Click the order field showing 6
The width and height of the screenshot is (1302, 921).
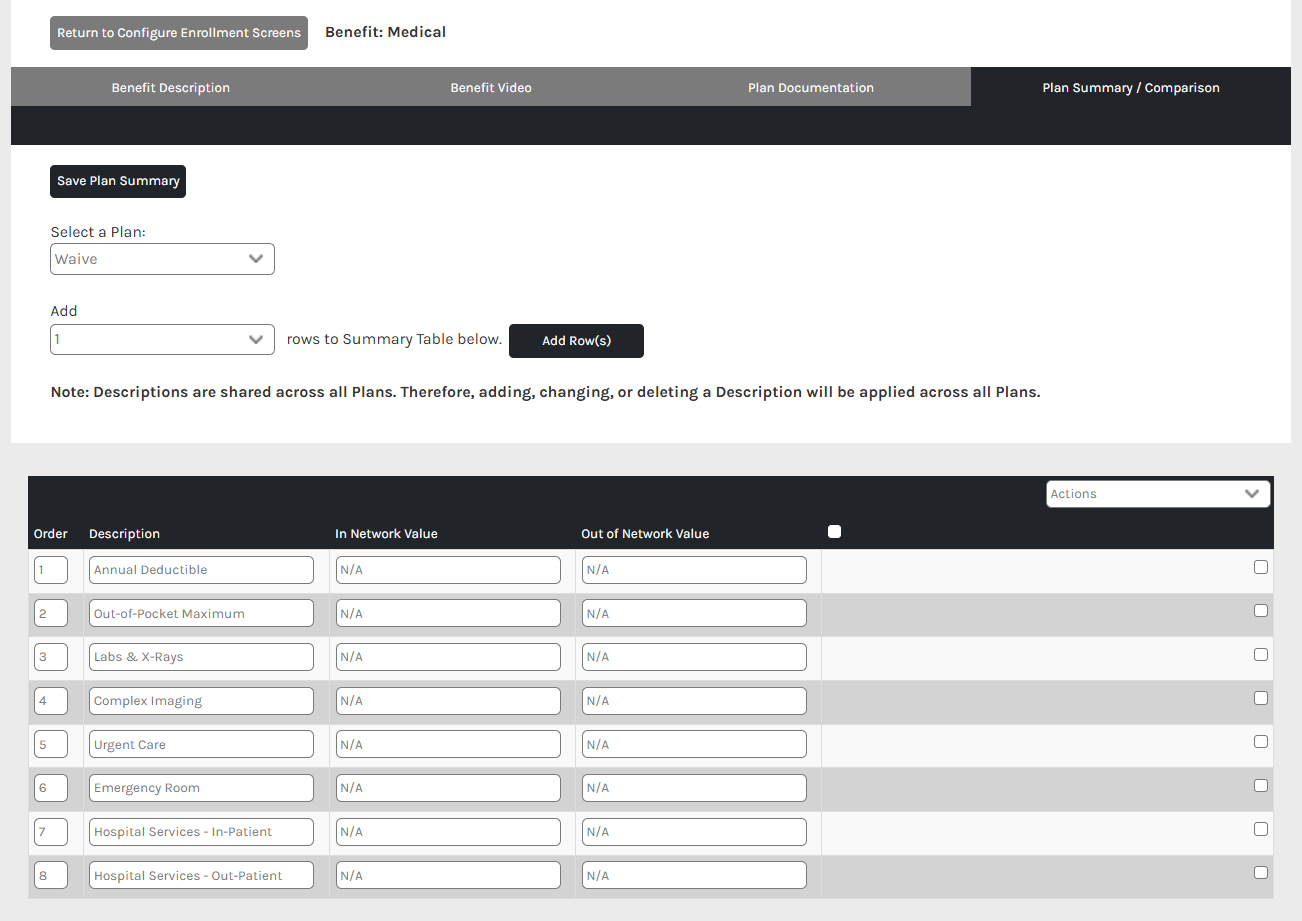pos(51,788)
